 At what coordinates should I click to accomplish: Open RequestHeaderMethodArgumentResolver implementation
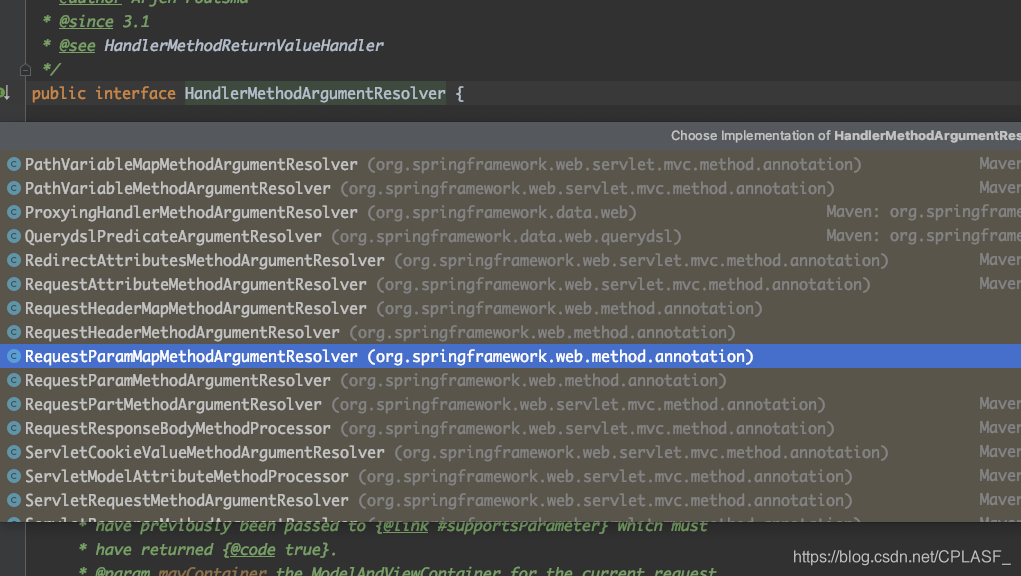pos(510,333)
